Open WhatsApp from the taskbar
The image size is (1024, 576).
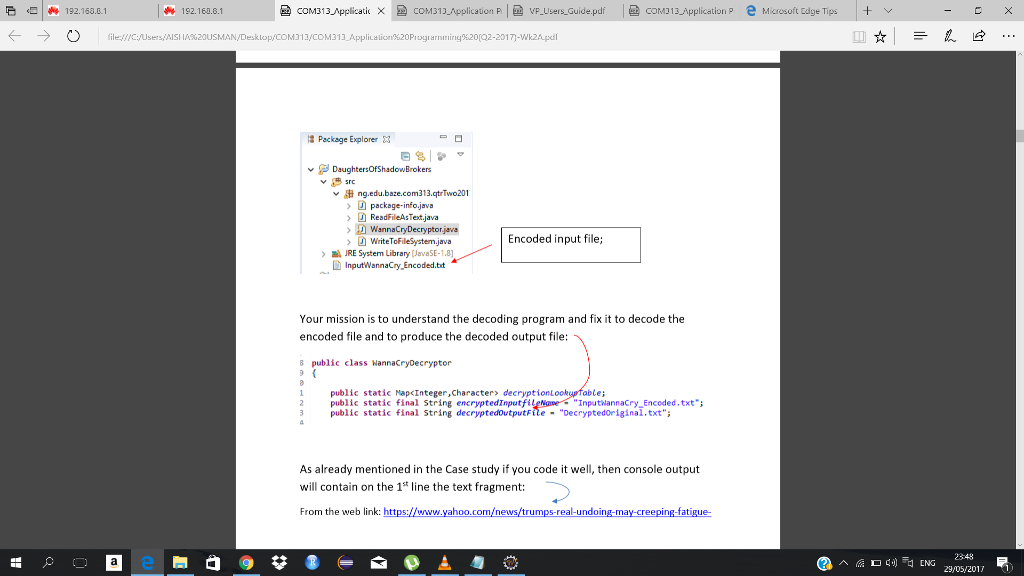coord(410,562)
